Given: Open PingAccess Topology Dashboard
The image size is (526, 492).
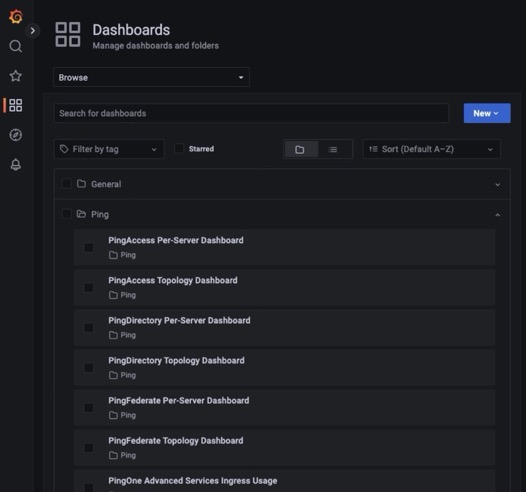Looking at the screenshot, I should coord(173,280).
